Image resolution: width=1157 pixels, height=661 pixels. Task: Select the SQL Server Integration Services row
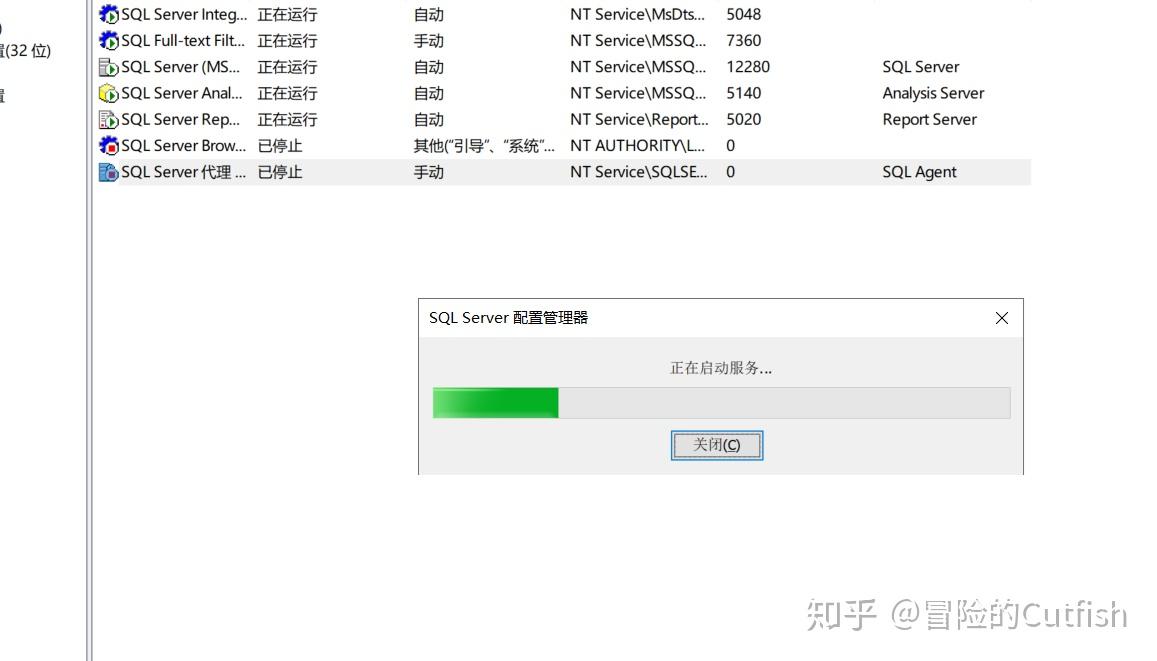point(300,14)
